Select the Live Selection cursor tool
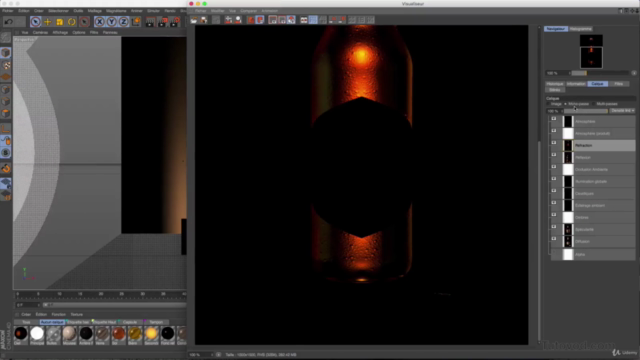640x360 pixels. tap(36, 21)
